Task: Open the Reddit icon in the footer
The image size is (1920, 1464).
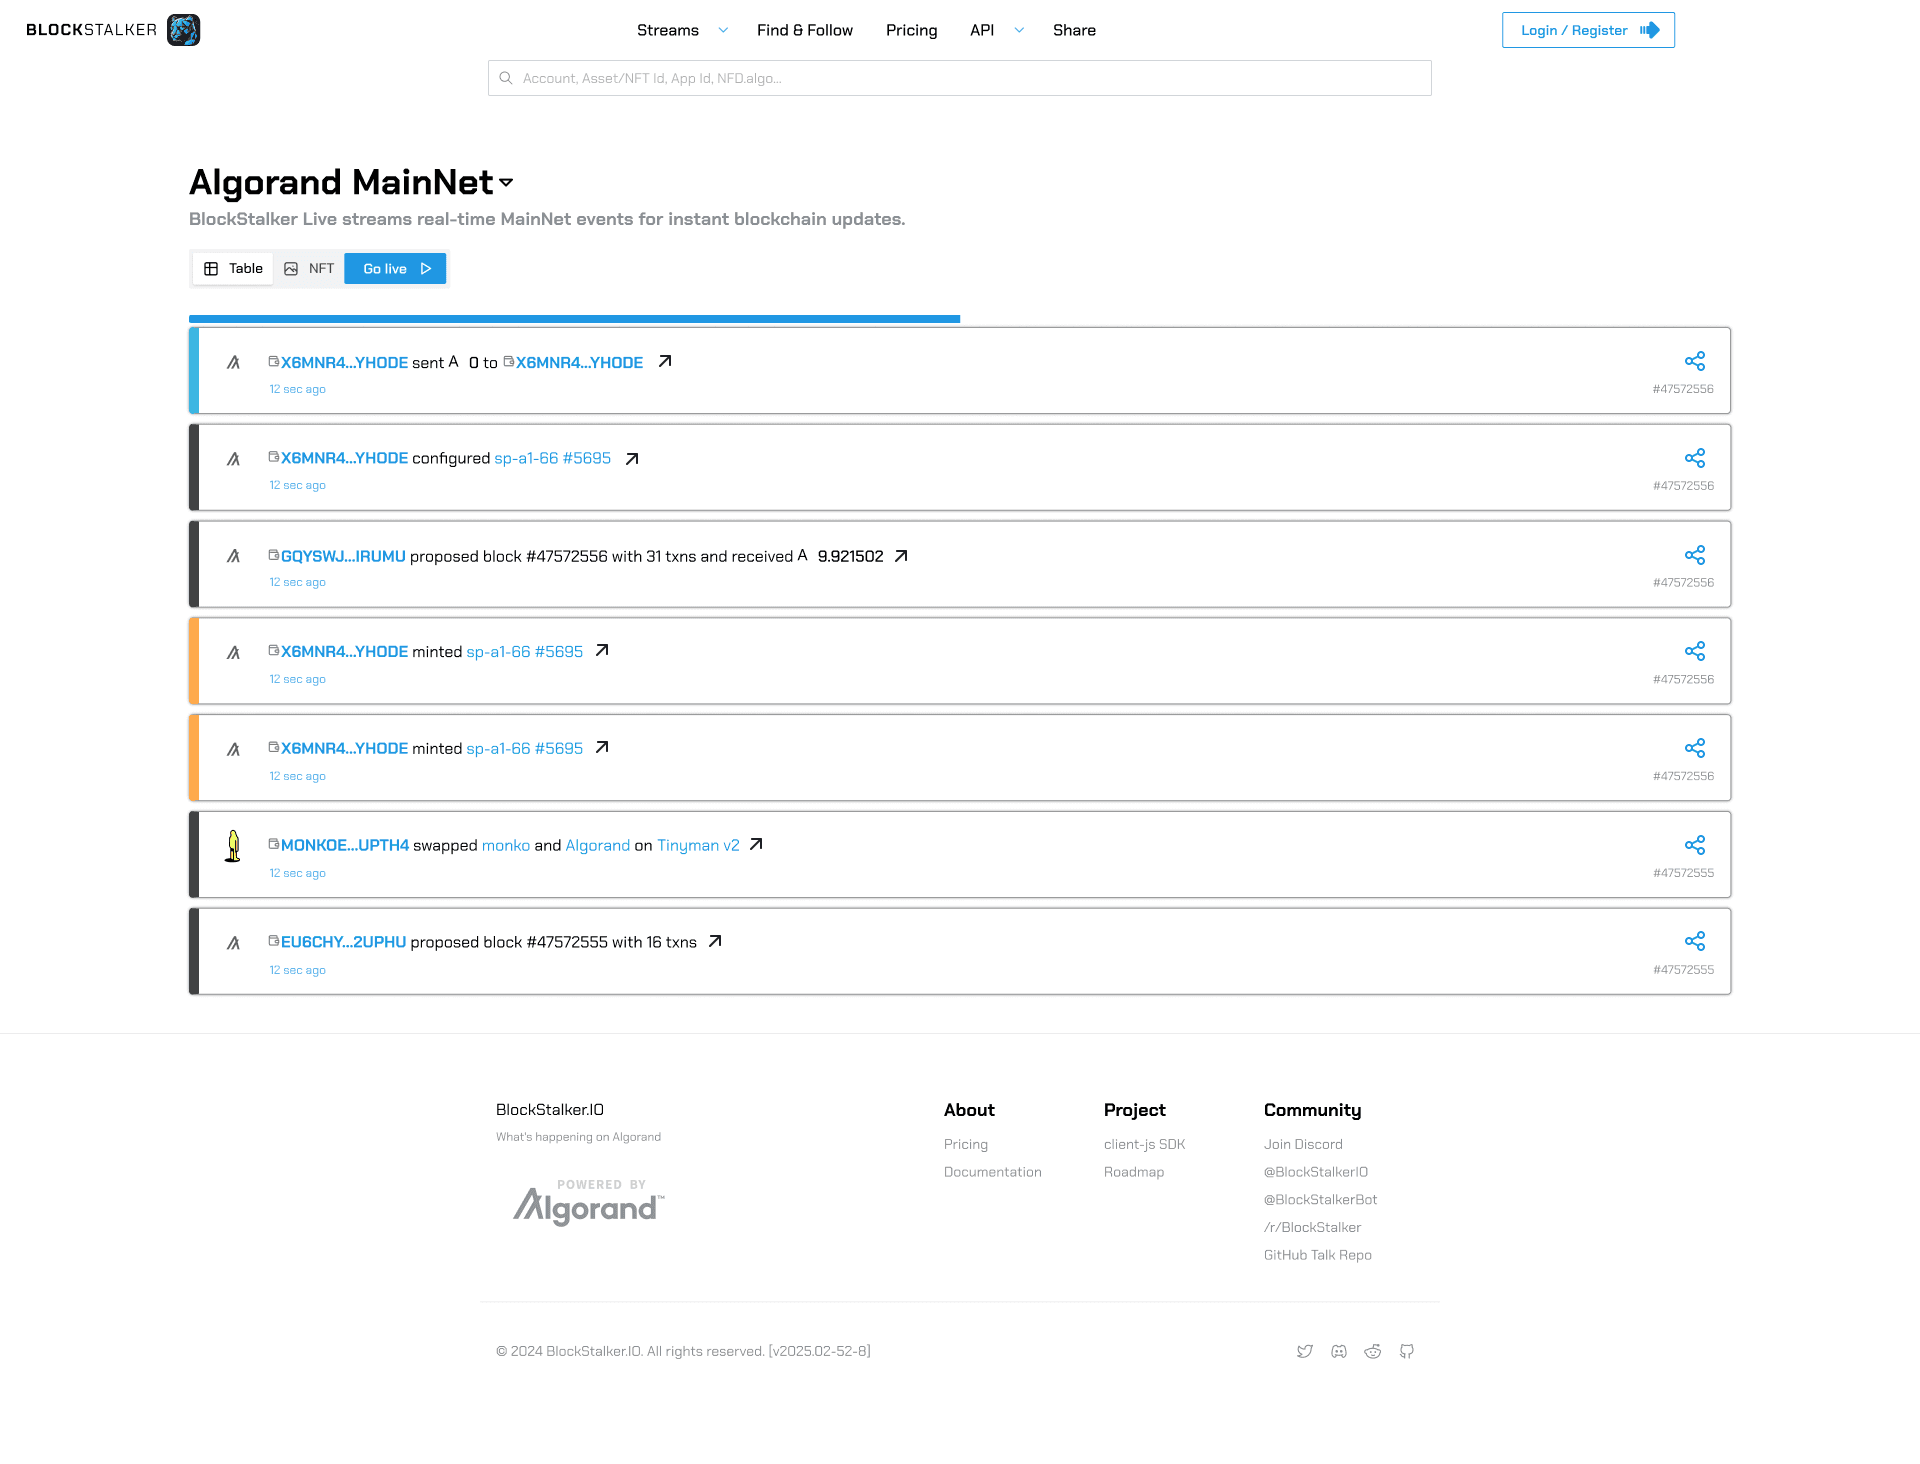Action: tap(1373, 1352)
